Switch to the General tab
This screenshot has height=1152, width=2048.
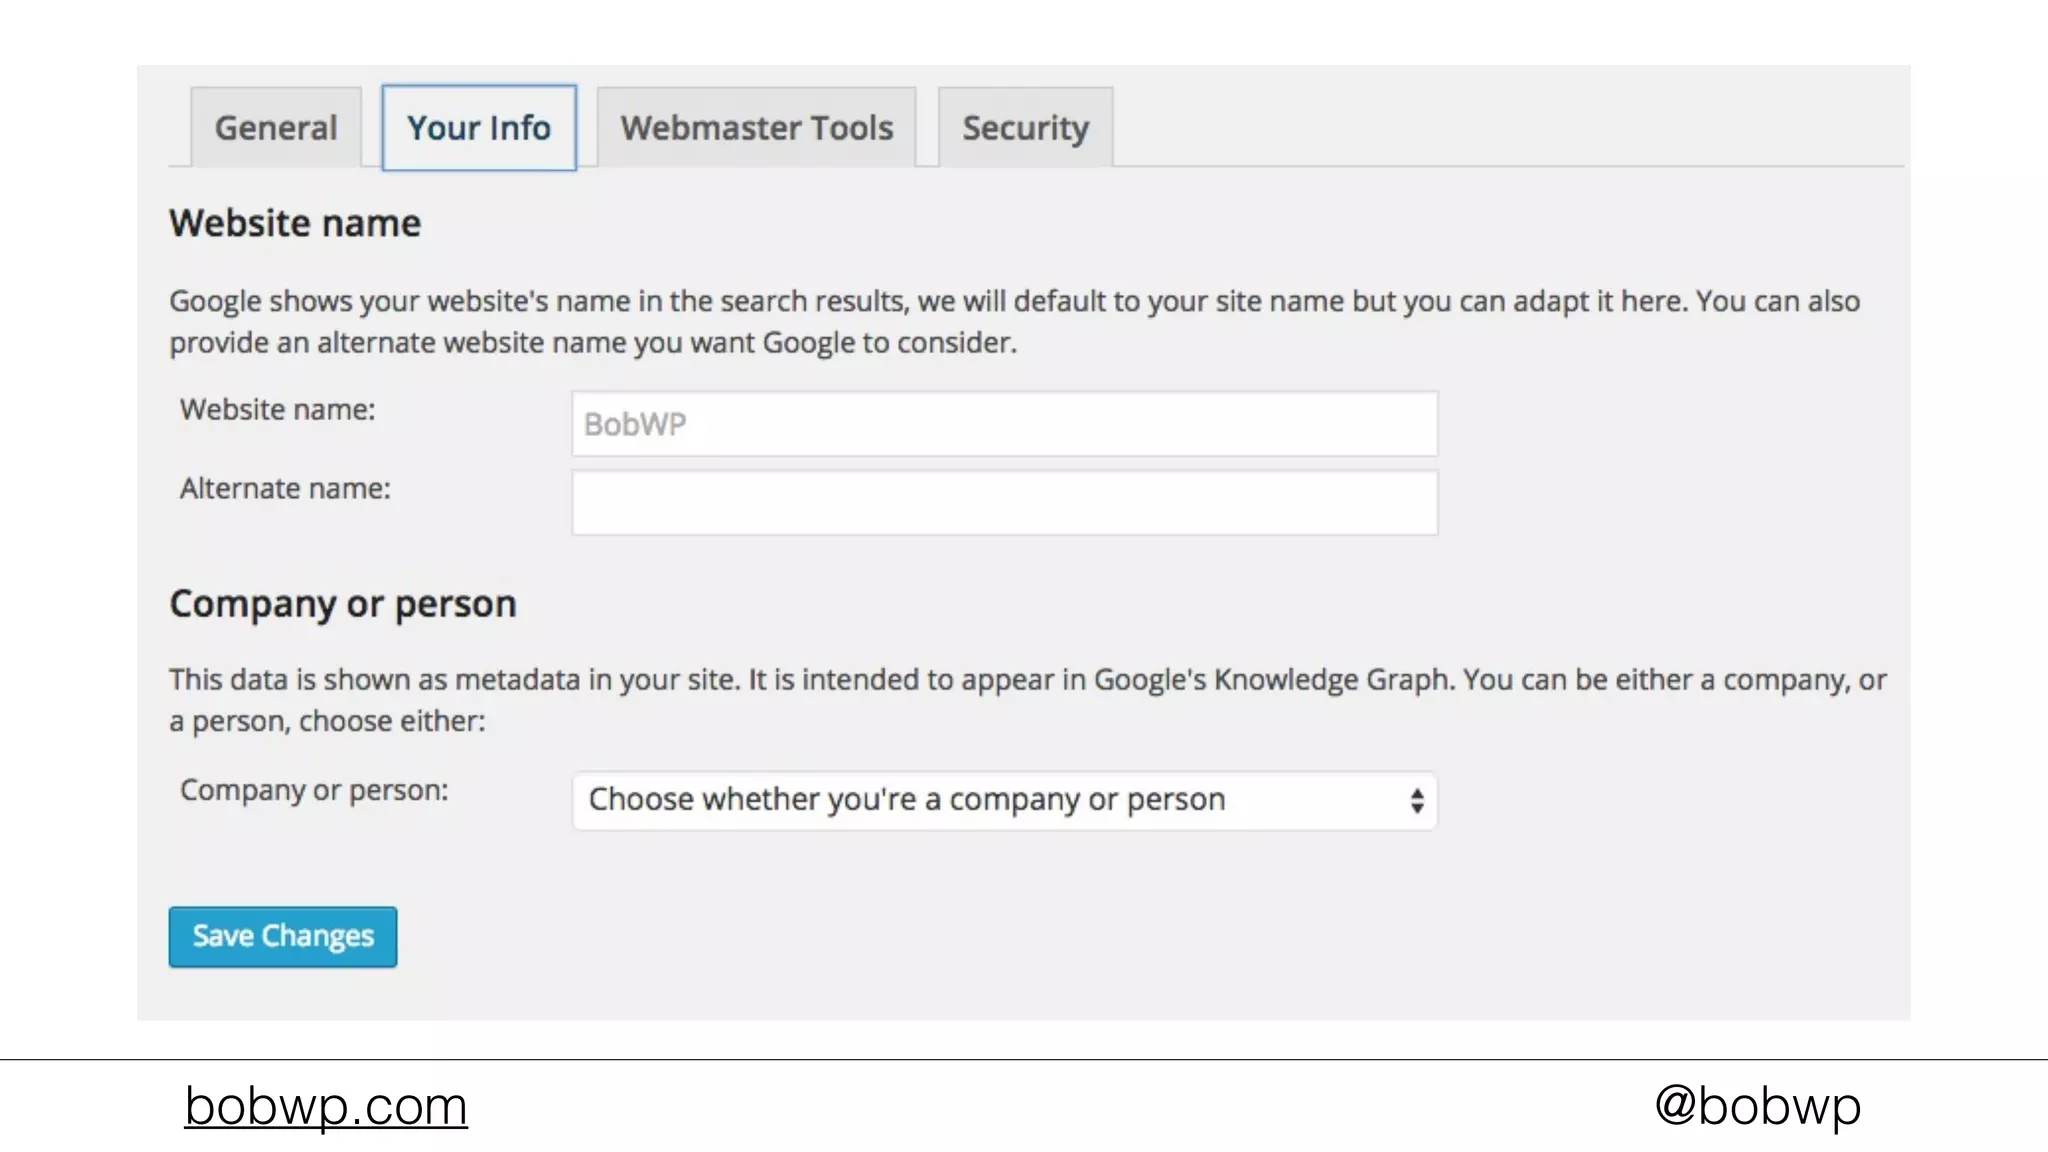[276, 128]
